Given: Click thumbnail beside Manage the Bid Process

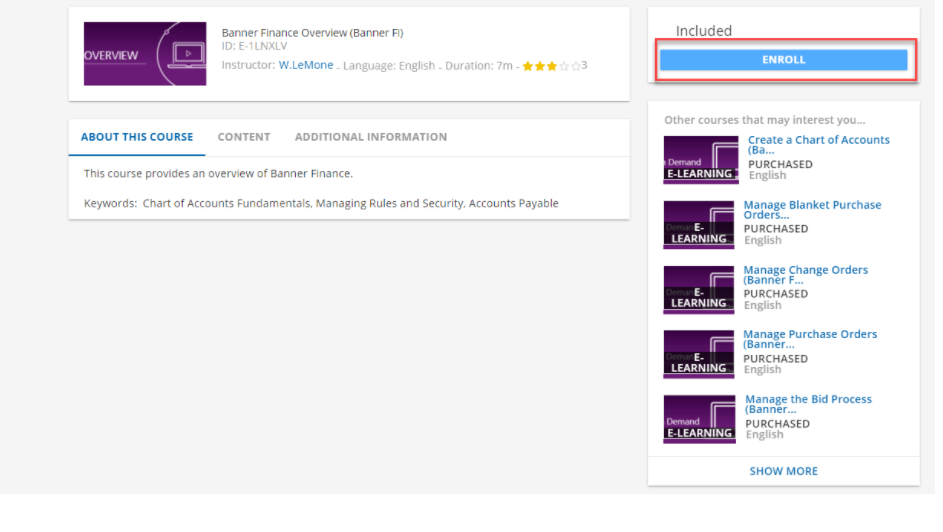Looking at the screenshot, I should tap(699, 419).
